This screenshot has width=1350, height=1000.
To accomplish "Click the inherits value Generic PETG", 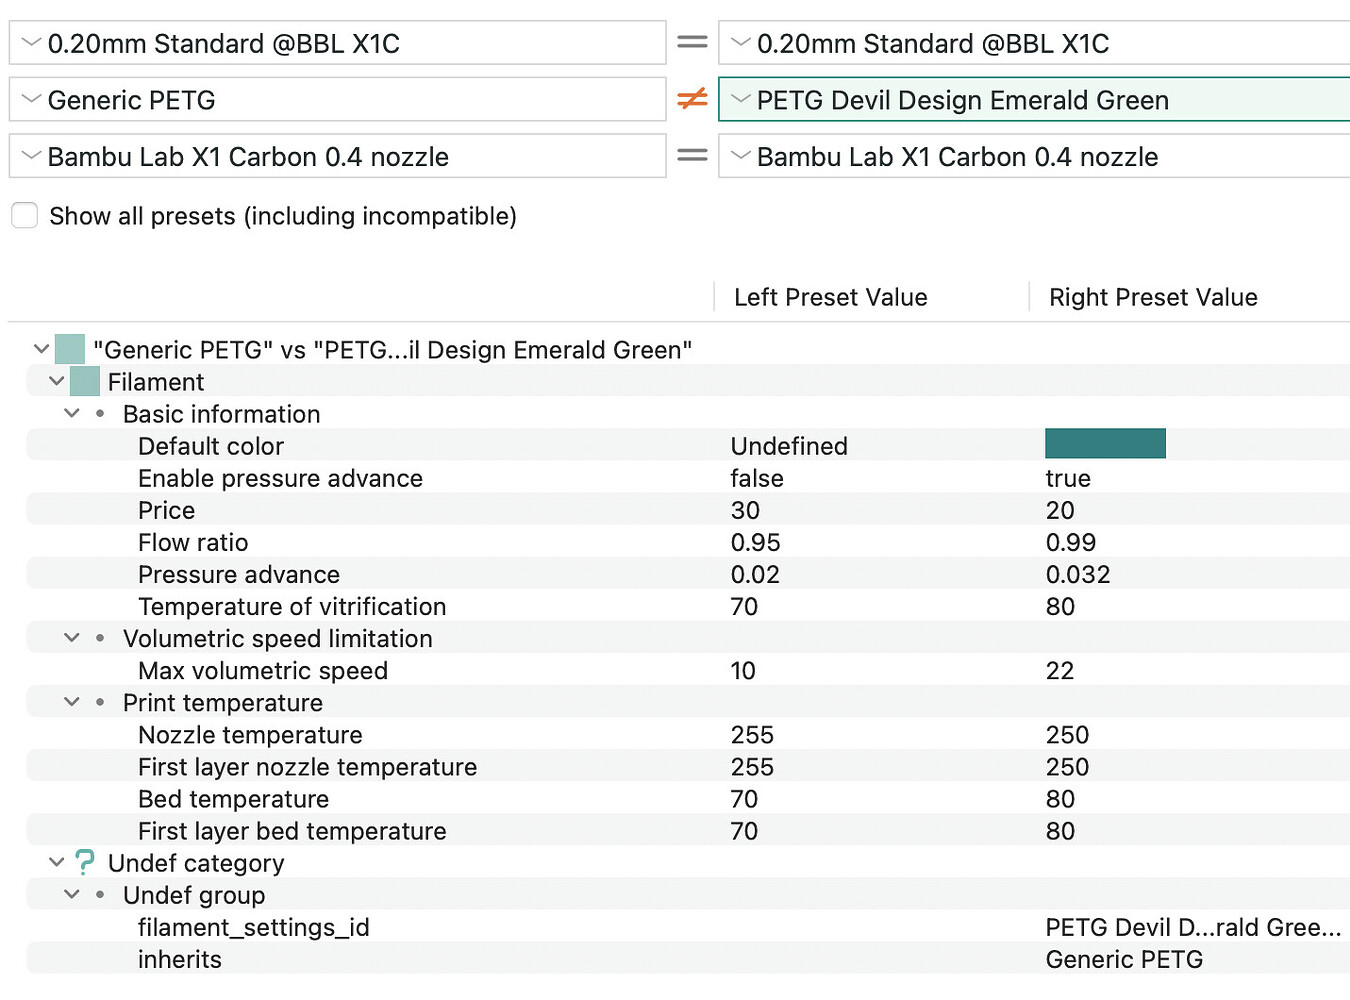I will tap(1124, 959).
